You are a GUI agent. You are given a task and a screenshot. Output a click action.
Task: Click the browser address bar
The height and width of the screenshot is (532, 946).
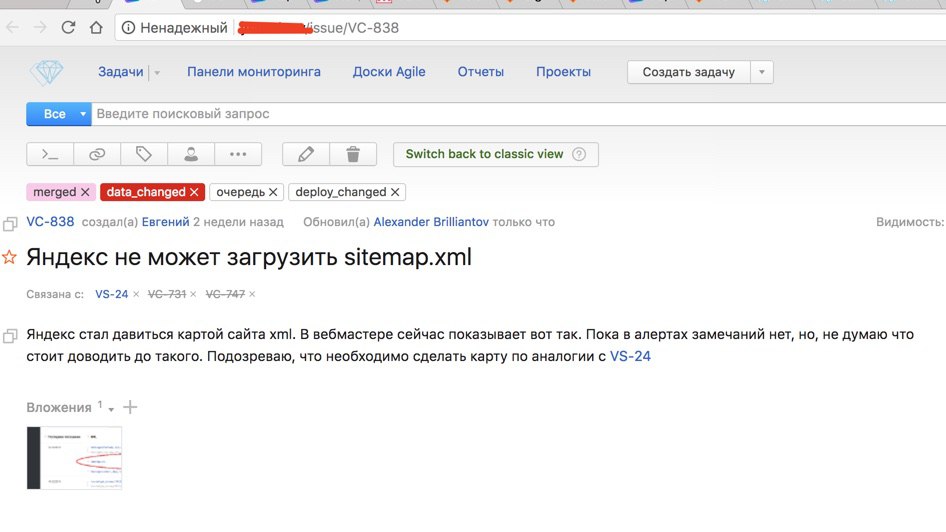(x=531, y=28)
